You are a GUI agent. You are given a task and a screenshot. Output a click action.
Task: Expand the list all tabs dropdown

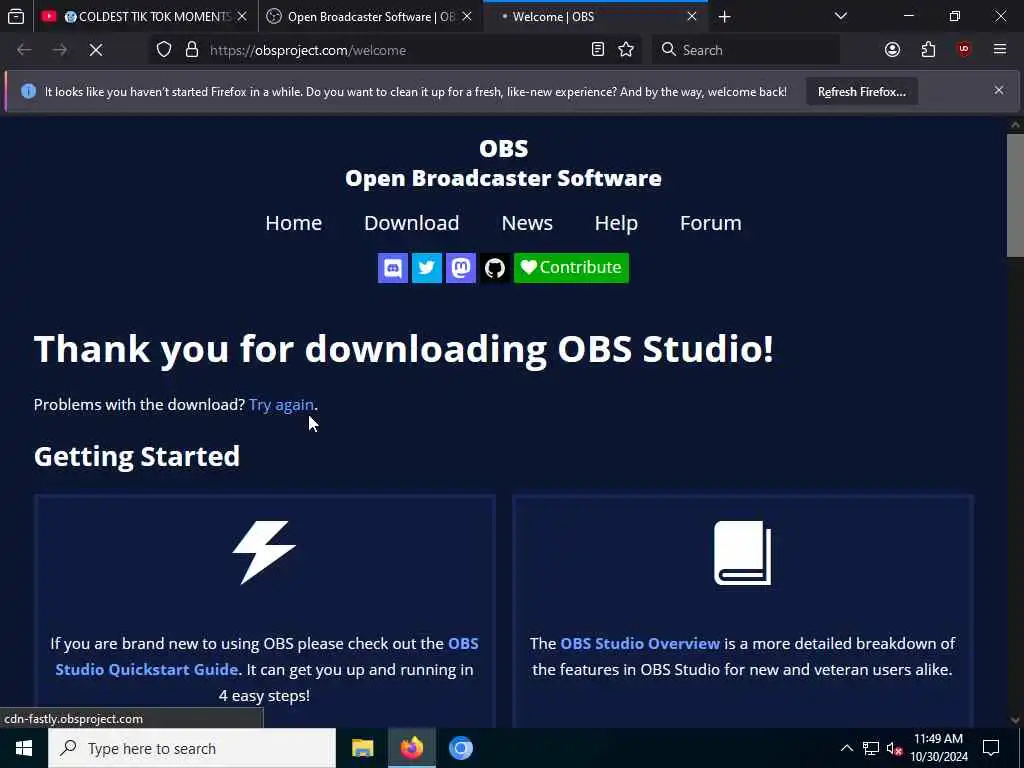click(840, 16)
